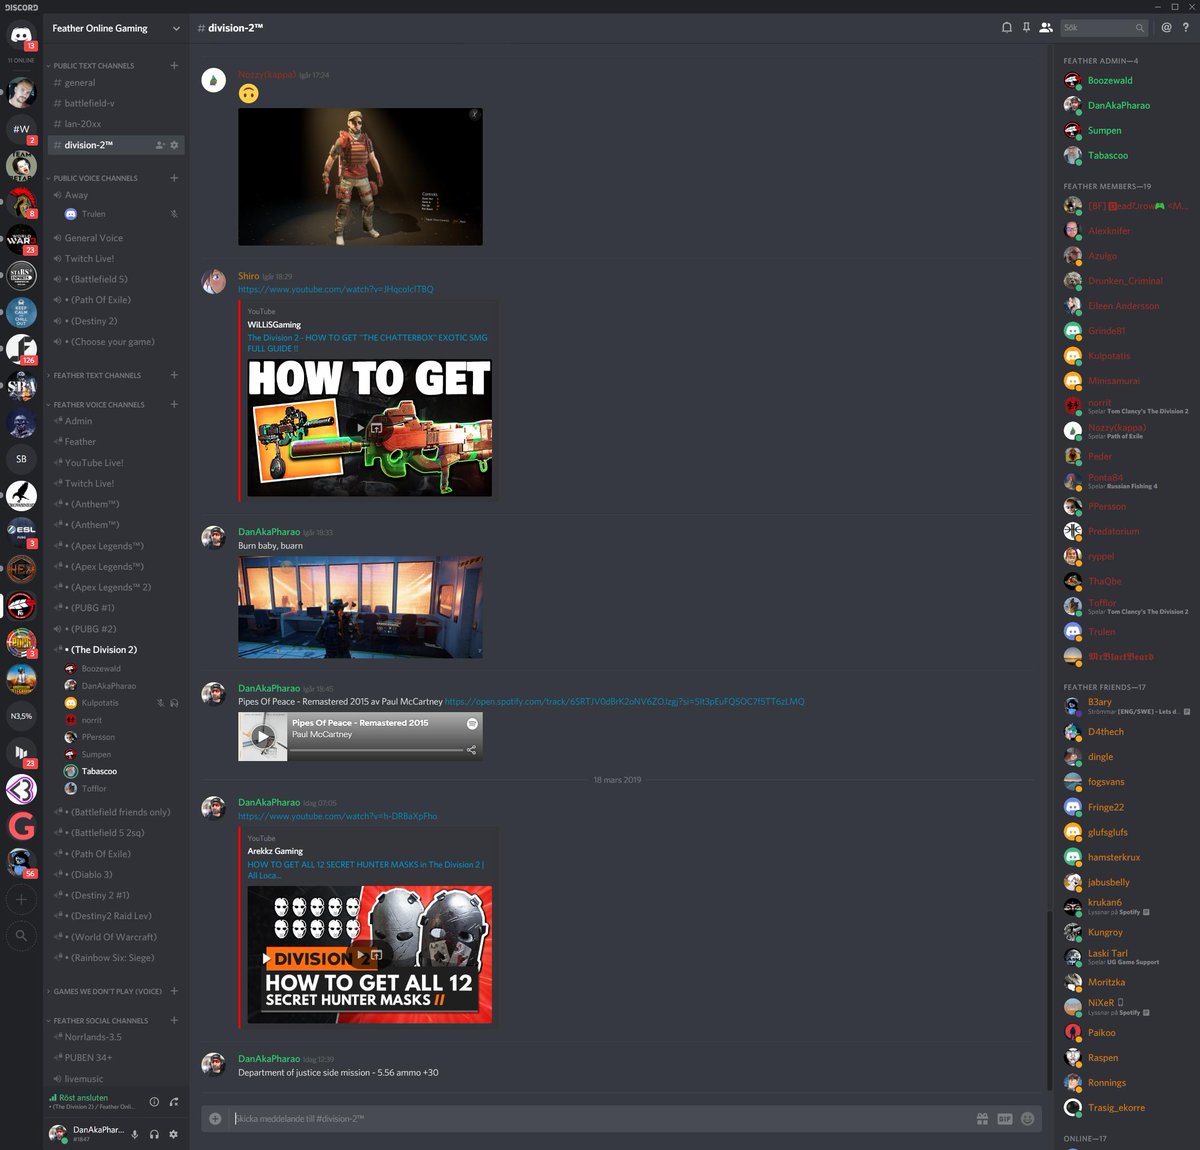This screenshot has width=1200, height=1150.
Task: Open the Nitro gift icon
Action: pyautogui.click(x=982, y=1118)
